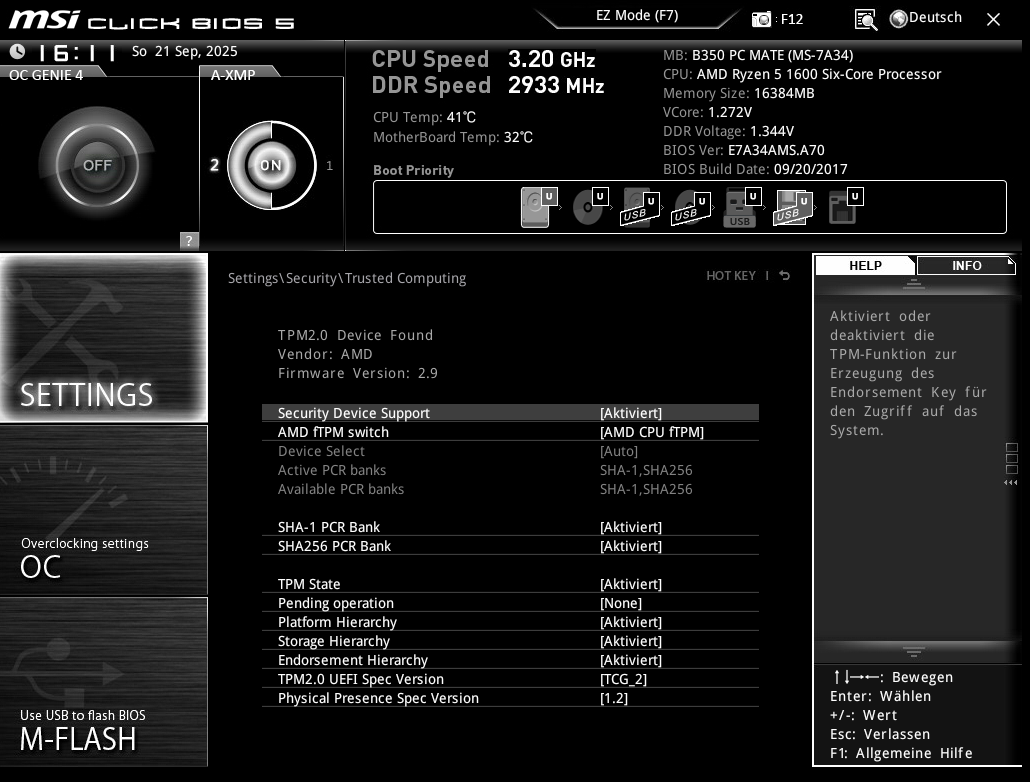
Task: Click the TPM2.0 Device Found text
Action: click(355, 335)
